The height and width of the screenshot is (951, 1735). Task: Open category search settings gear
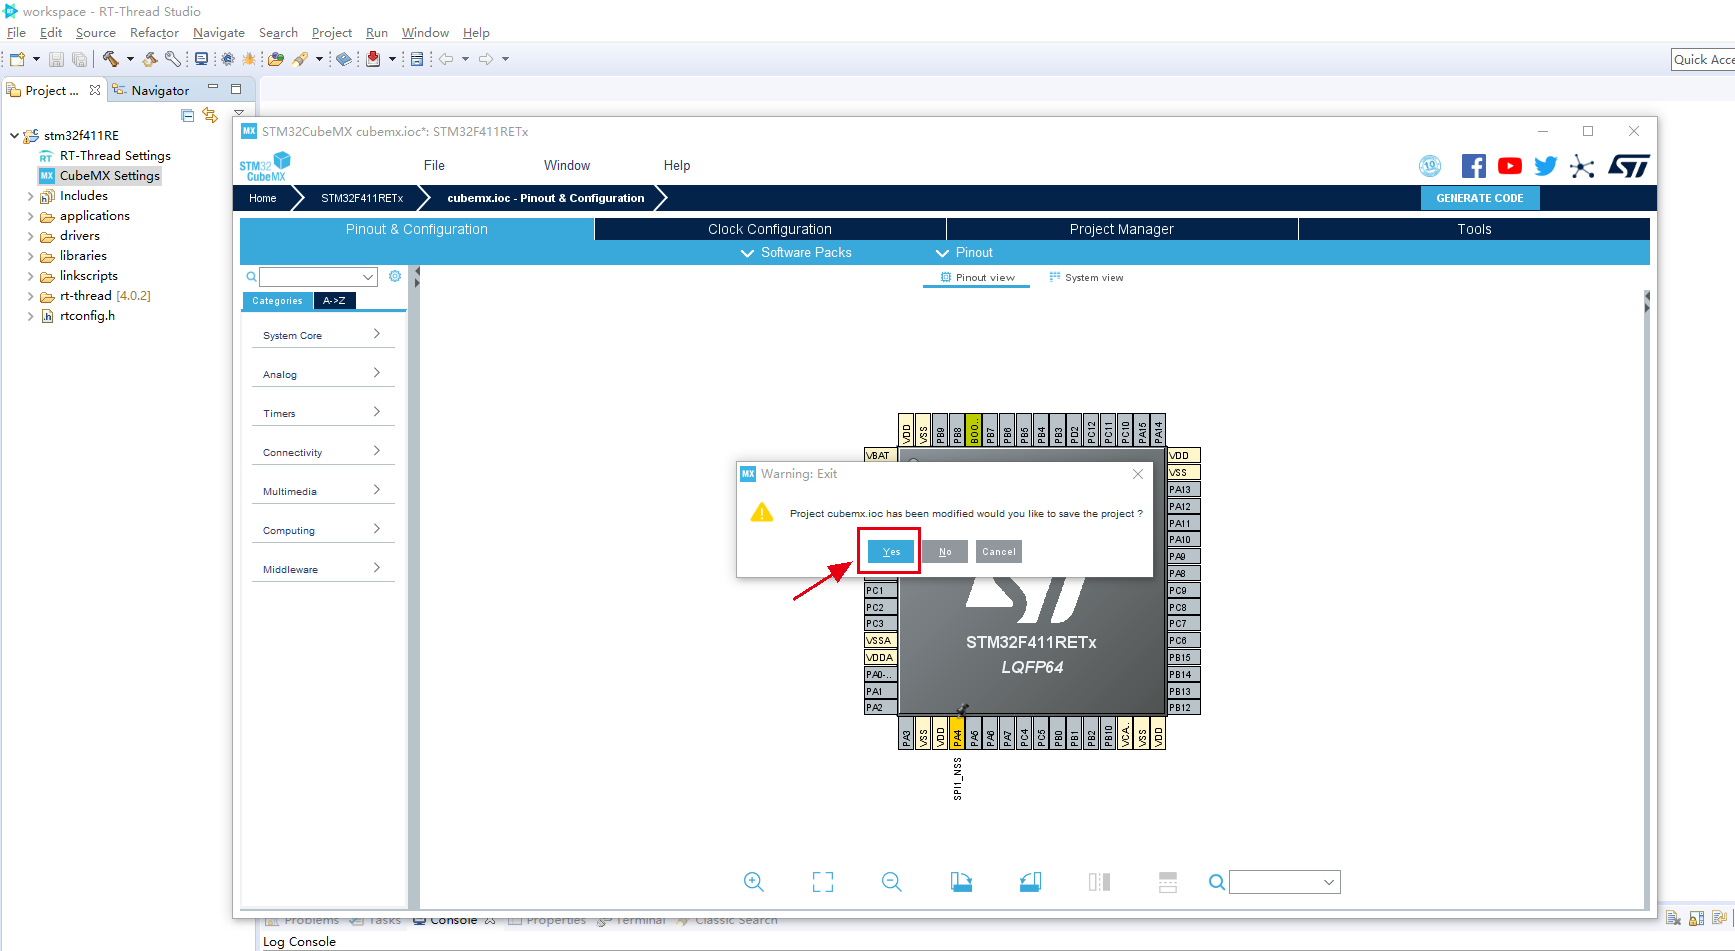(395, 277)
